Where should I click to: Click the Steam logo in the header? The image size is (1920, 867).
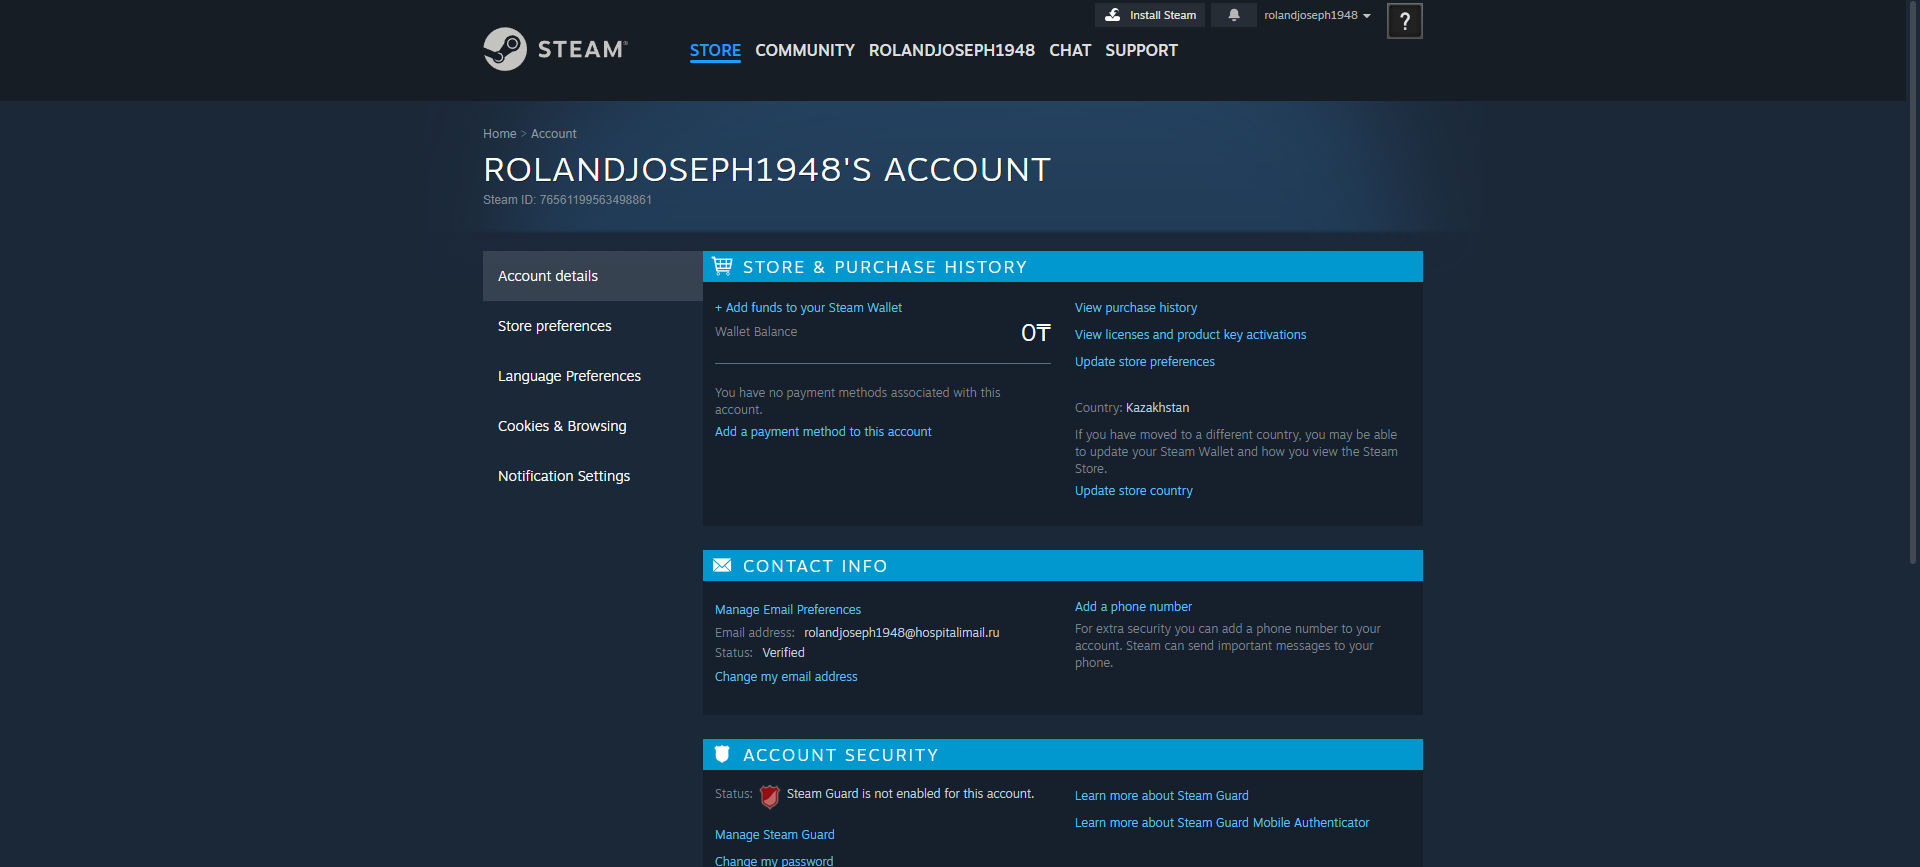point(556,49)
